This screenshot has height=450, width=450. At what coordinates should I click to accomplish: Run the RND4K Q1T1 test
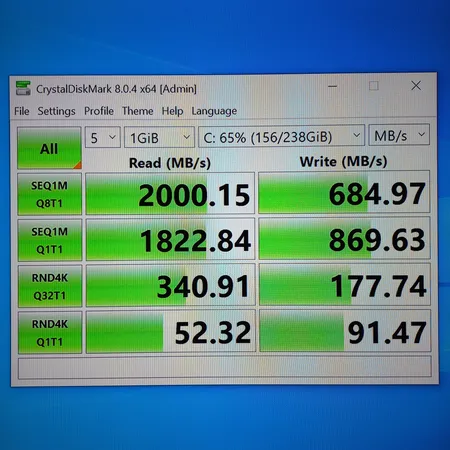(50, 333)
